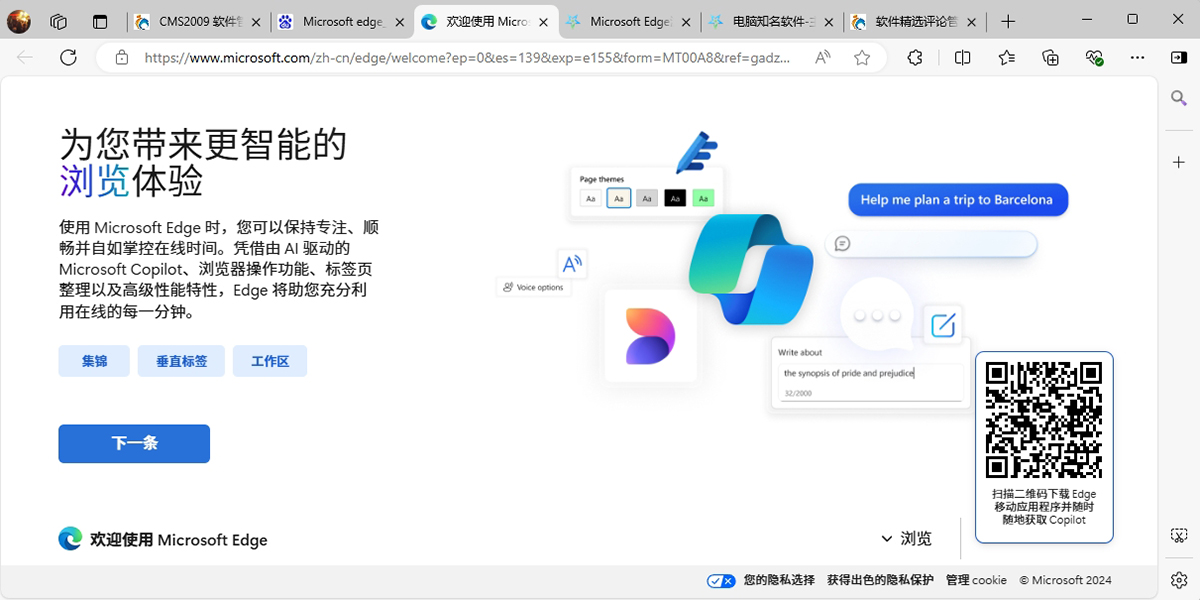The width and height of the screenshot is (1200, 600).
Task: Open 管理 cookie link
Action: coord(976,580)
